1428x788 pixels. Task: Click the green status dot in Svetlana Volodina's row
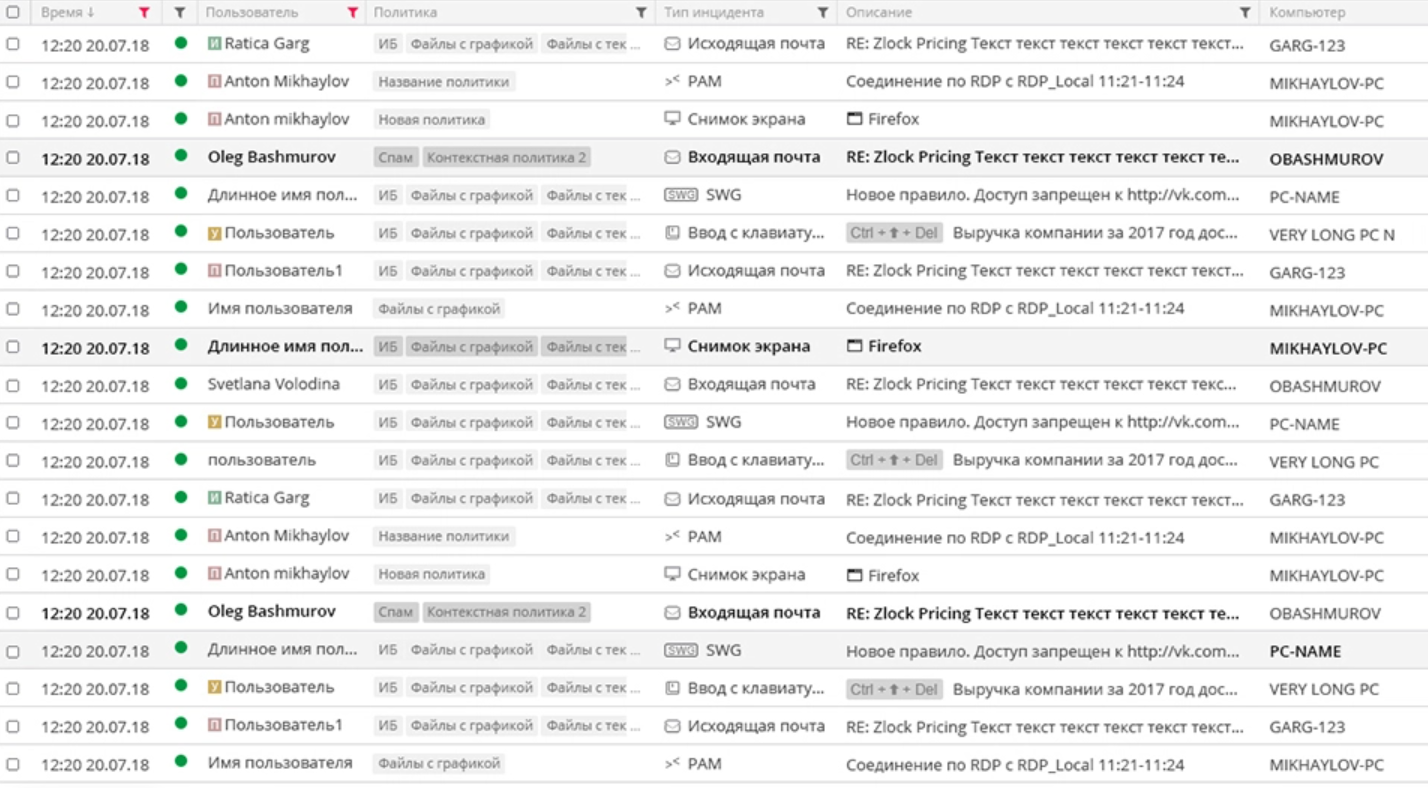(x=181, y=384)
